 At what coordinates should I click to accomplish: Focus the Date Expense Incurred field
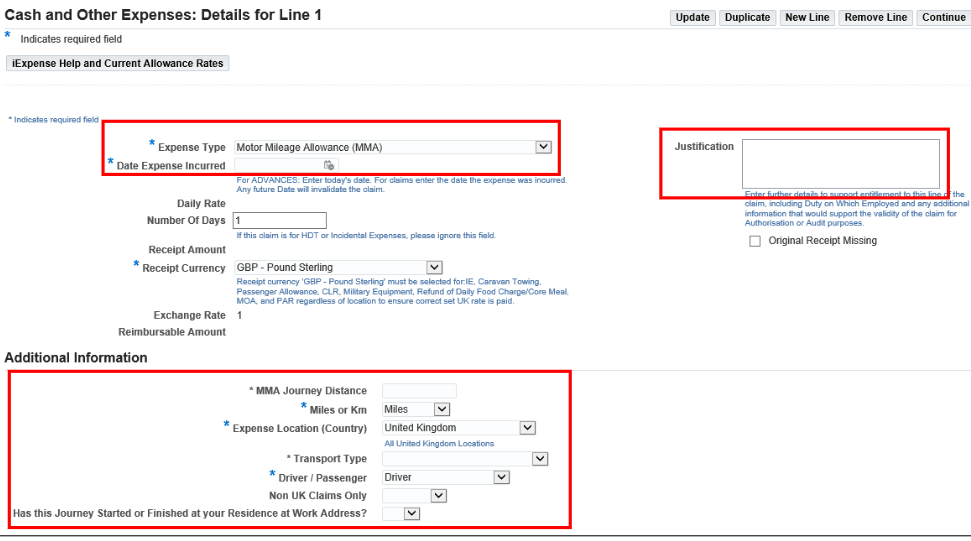tap(277, 165)
